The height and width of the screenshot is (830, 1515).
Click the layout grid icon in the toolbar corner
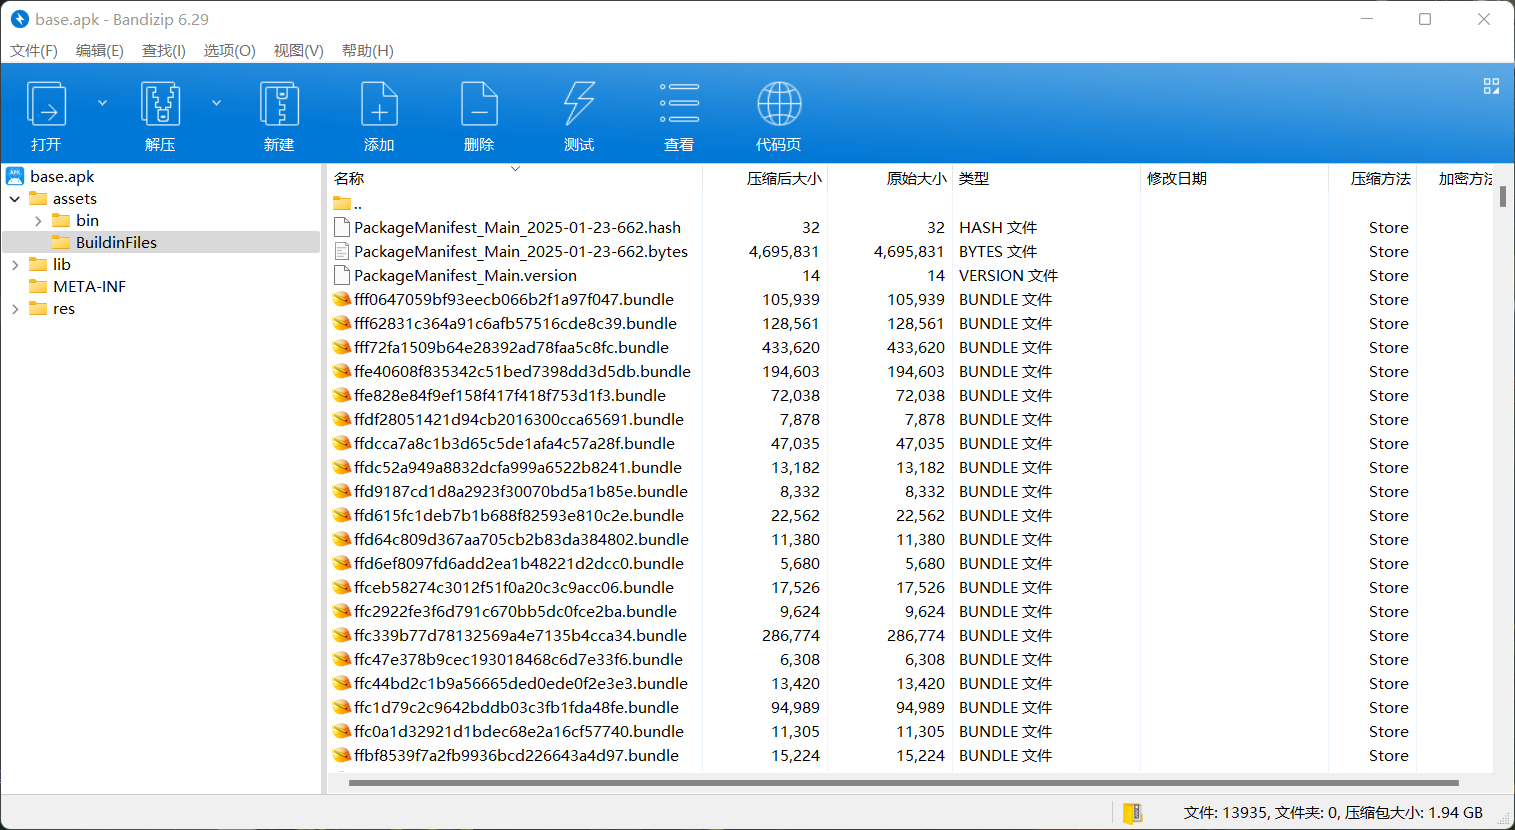1491,86
